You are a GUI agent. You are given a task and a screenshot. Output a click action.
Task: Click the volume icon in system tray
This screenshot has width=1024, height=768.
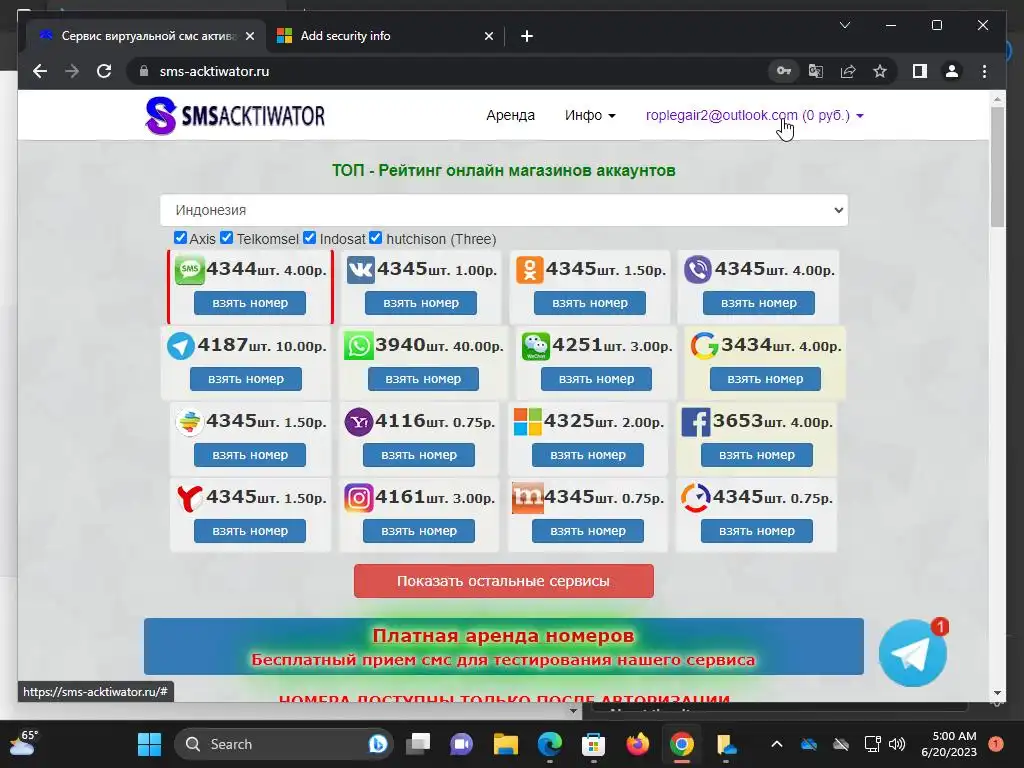[897, 744]
